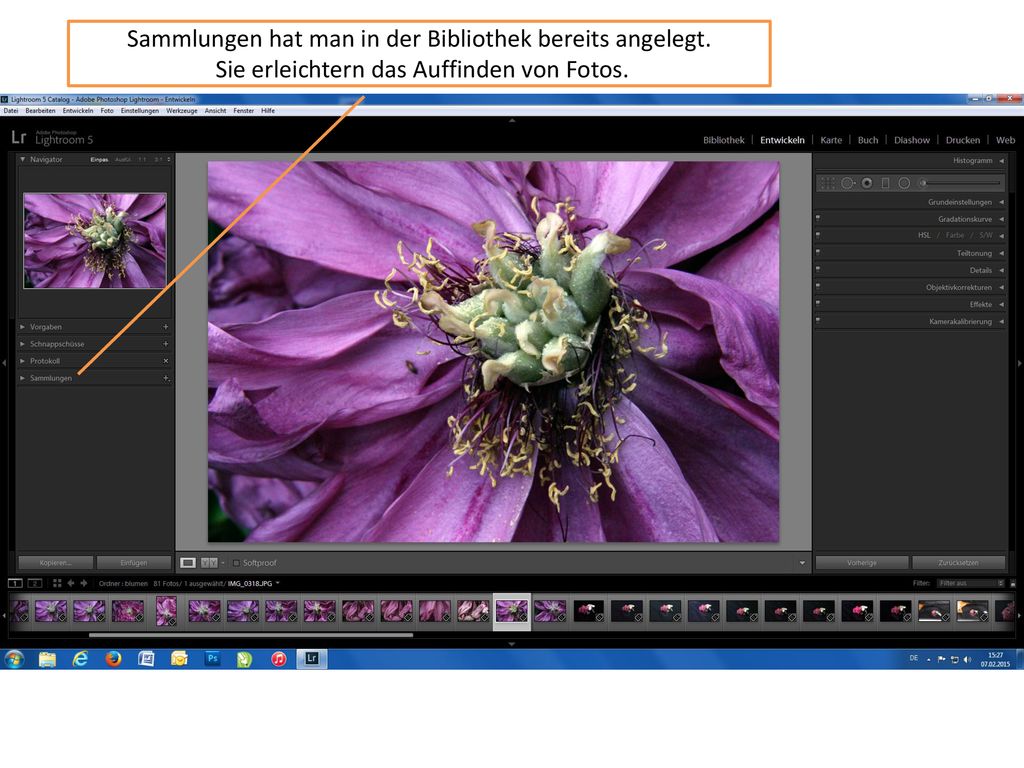Select the highlighted filmstrip flower thumbnail
This screenshot has height=768, width=1024.
pos(512,611)
